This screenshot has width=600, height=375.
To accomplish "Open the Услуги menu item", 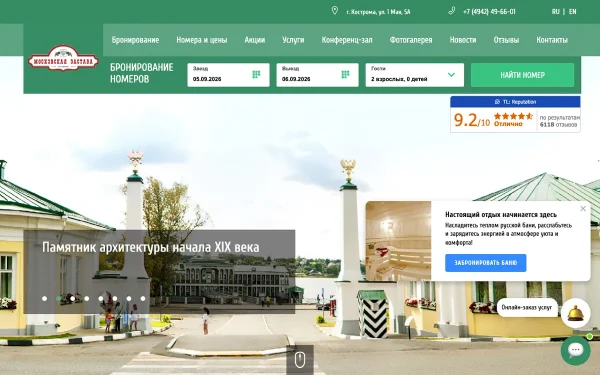I will click(293, 40).
